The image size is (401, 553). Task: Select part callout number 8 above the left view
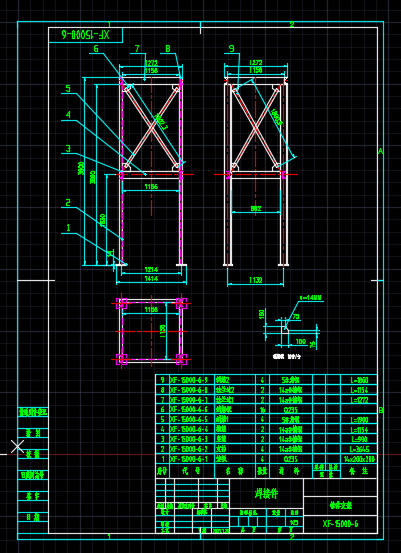point(168,48)
